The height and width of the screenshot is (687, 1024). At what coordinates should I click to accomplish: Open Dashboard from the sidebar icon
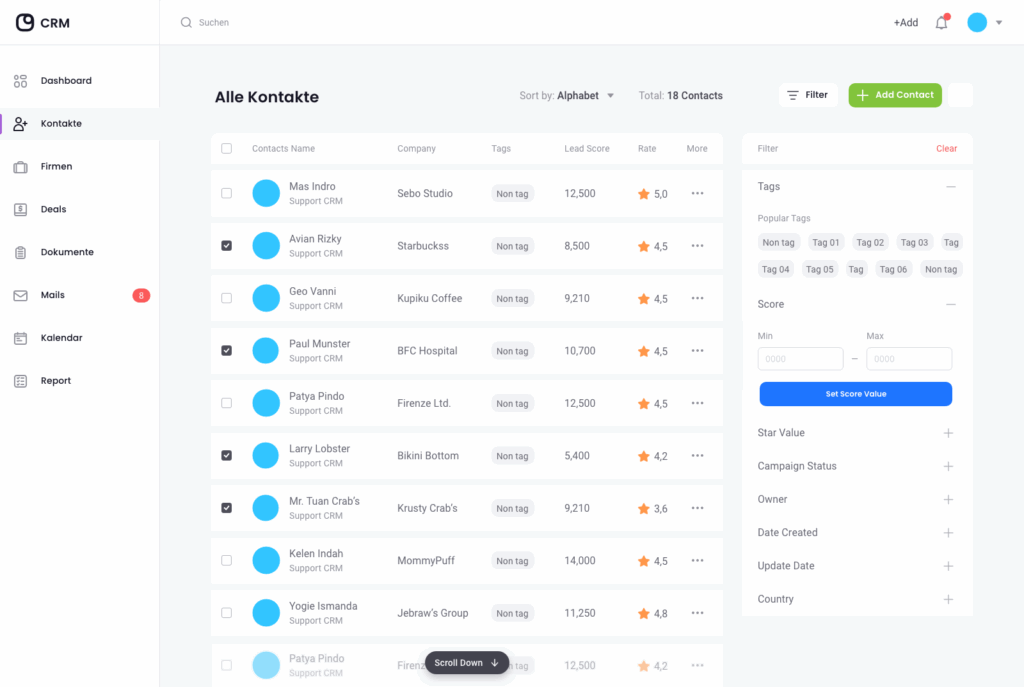coord(20,81)
